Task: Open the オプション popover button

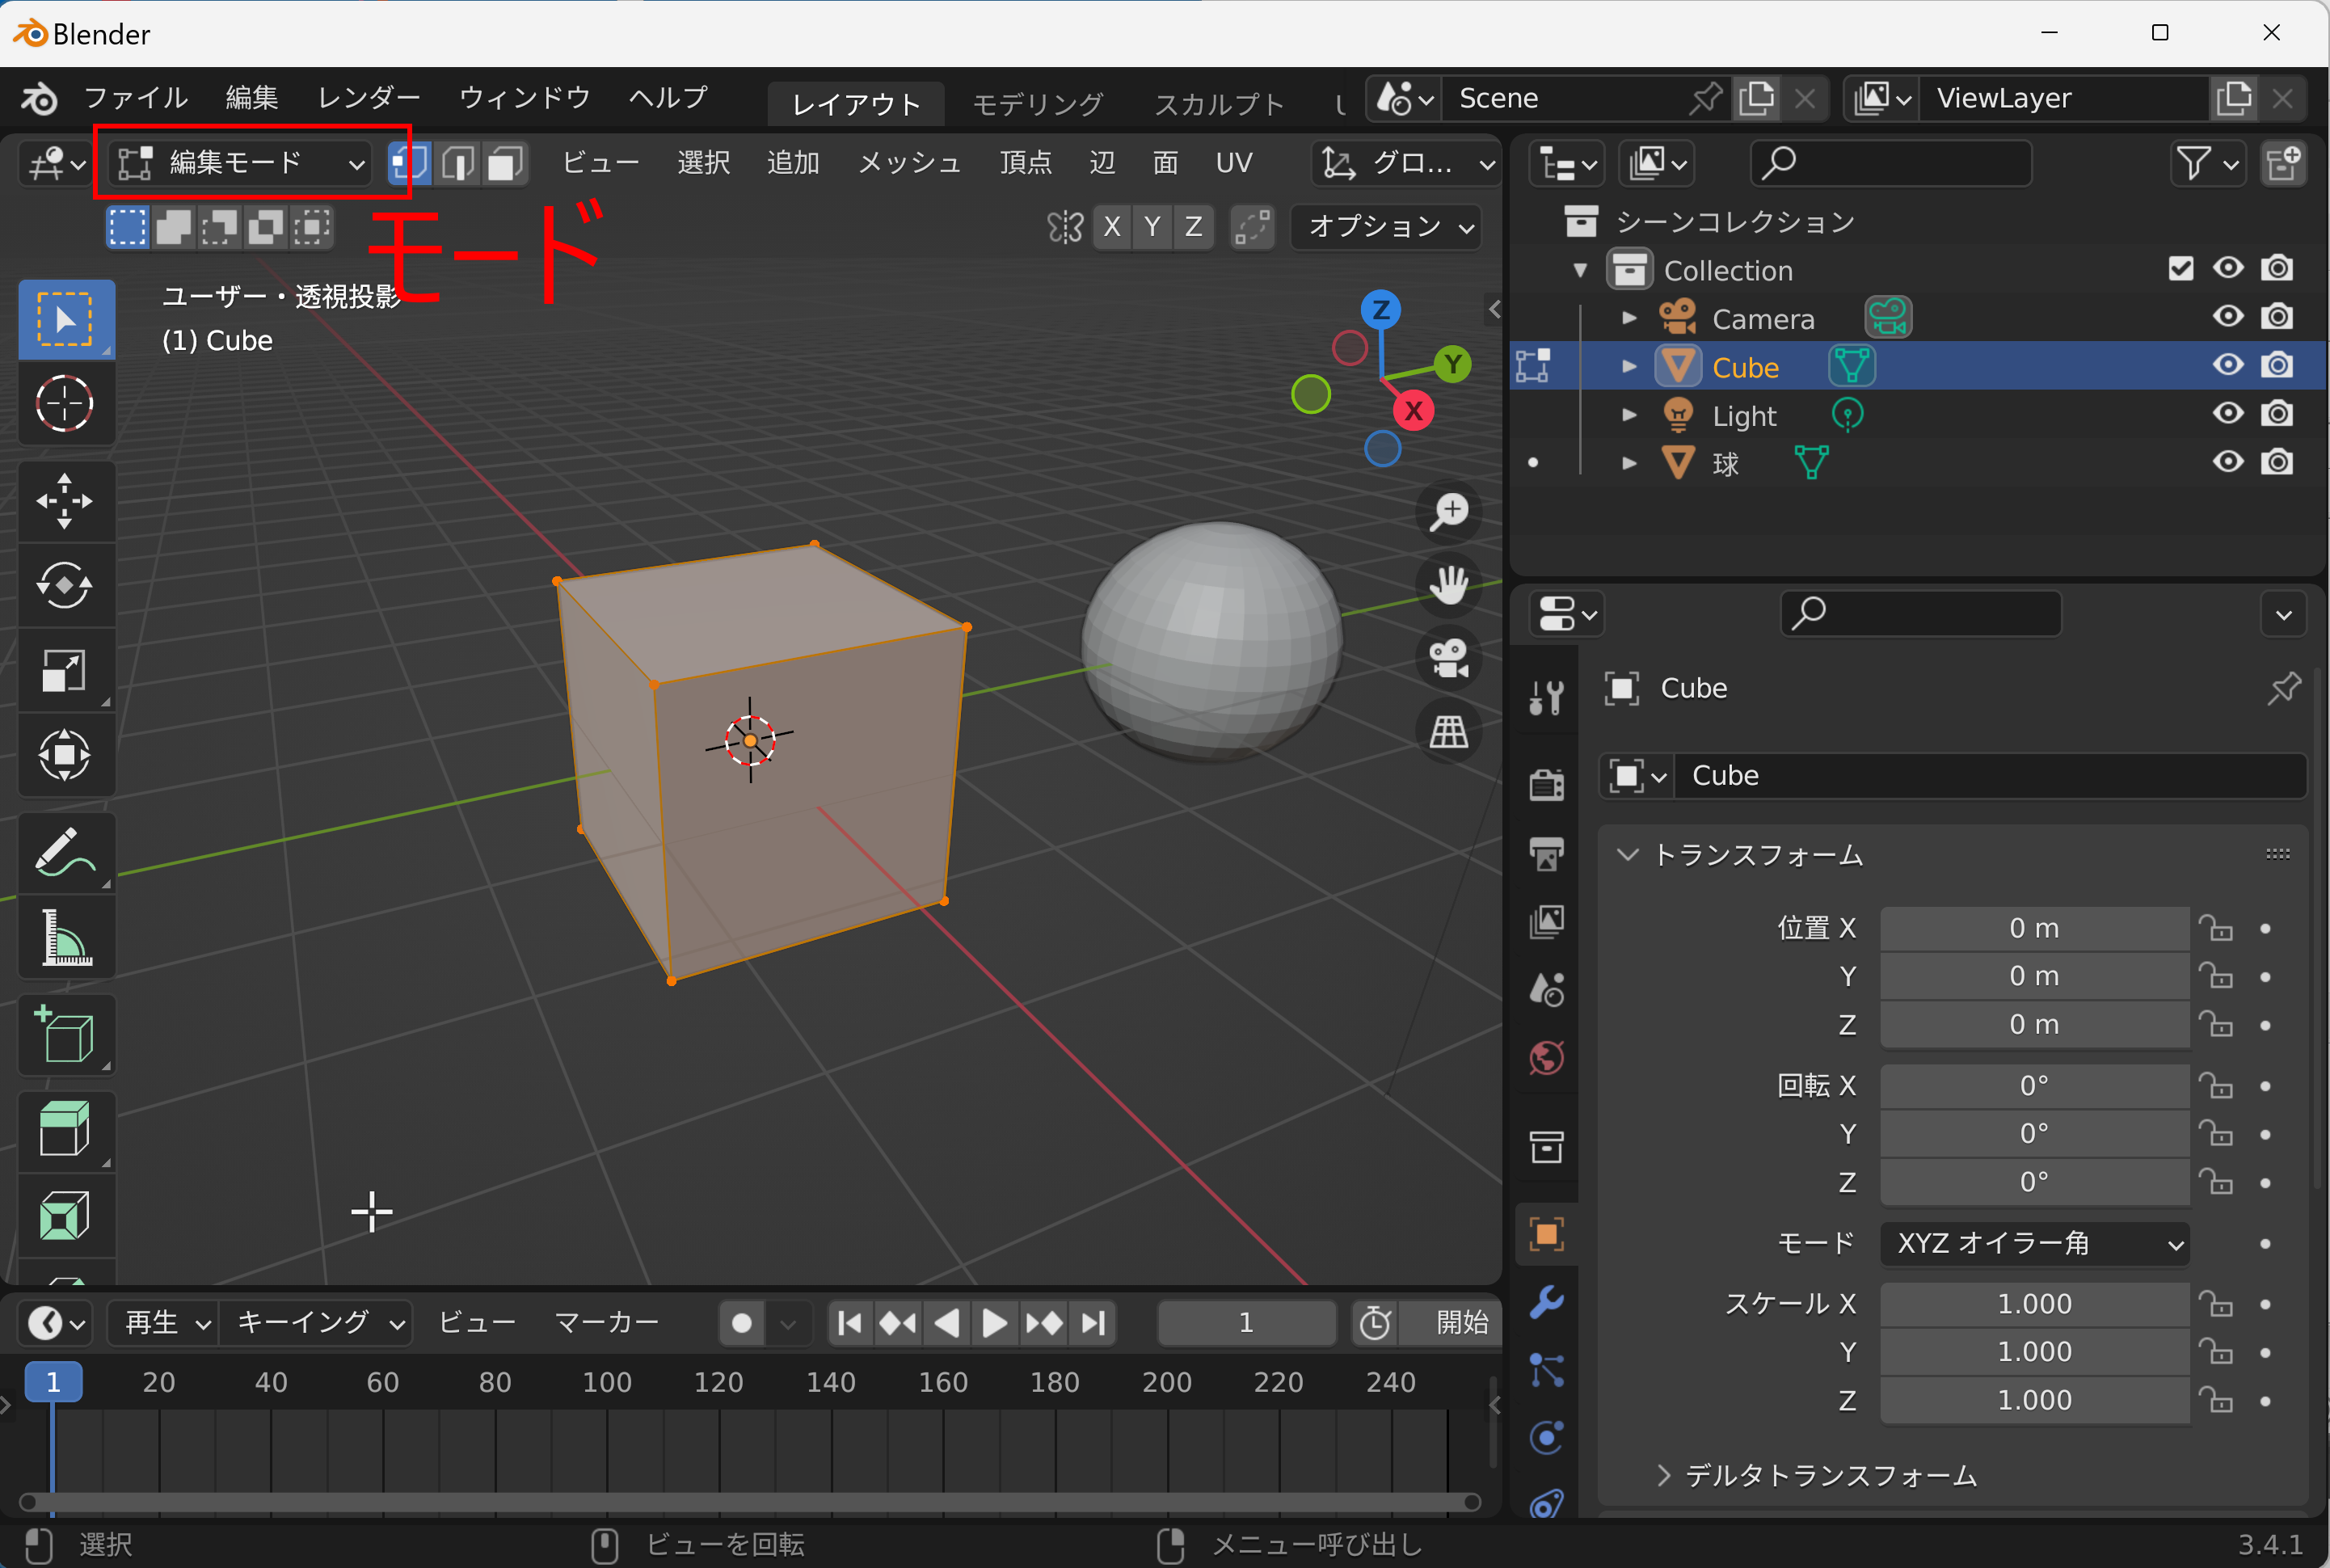Action: [1388, 227]
